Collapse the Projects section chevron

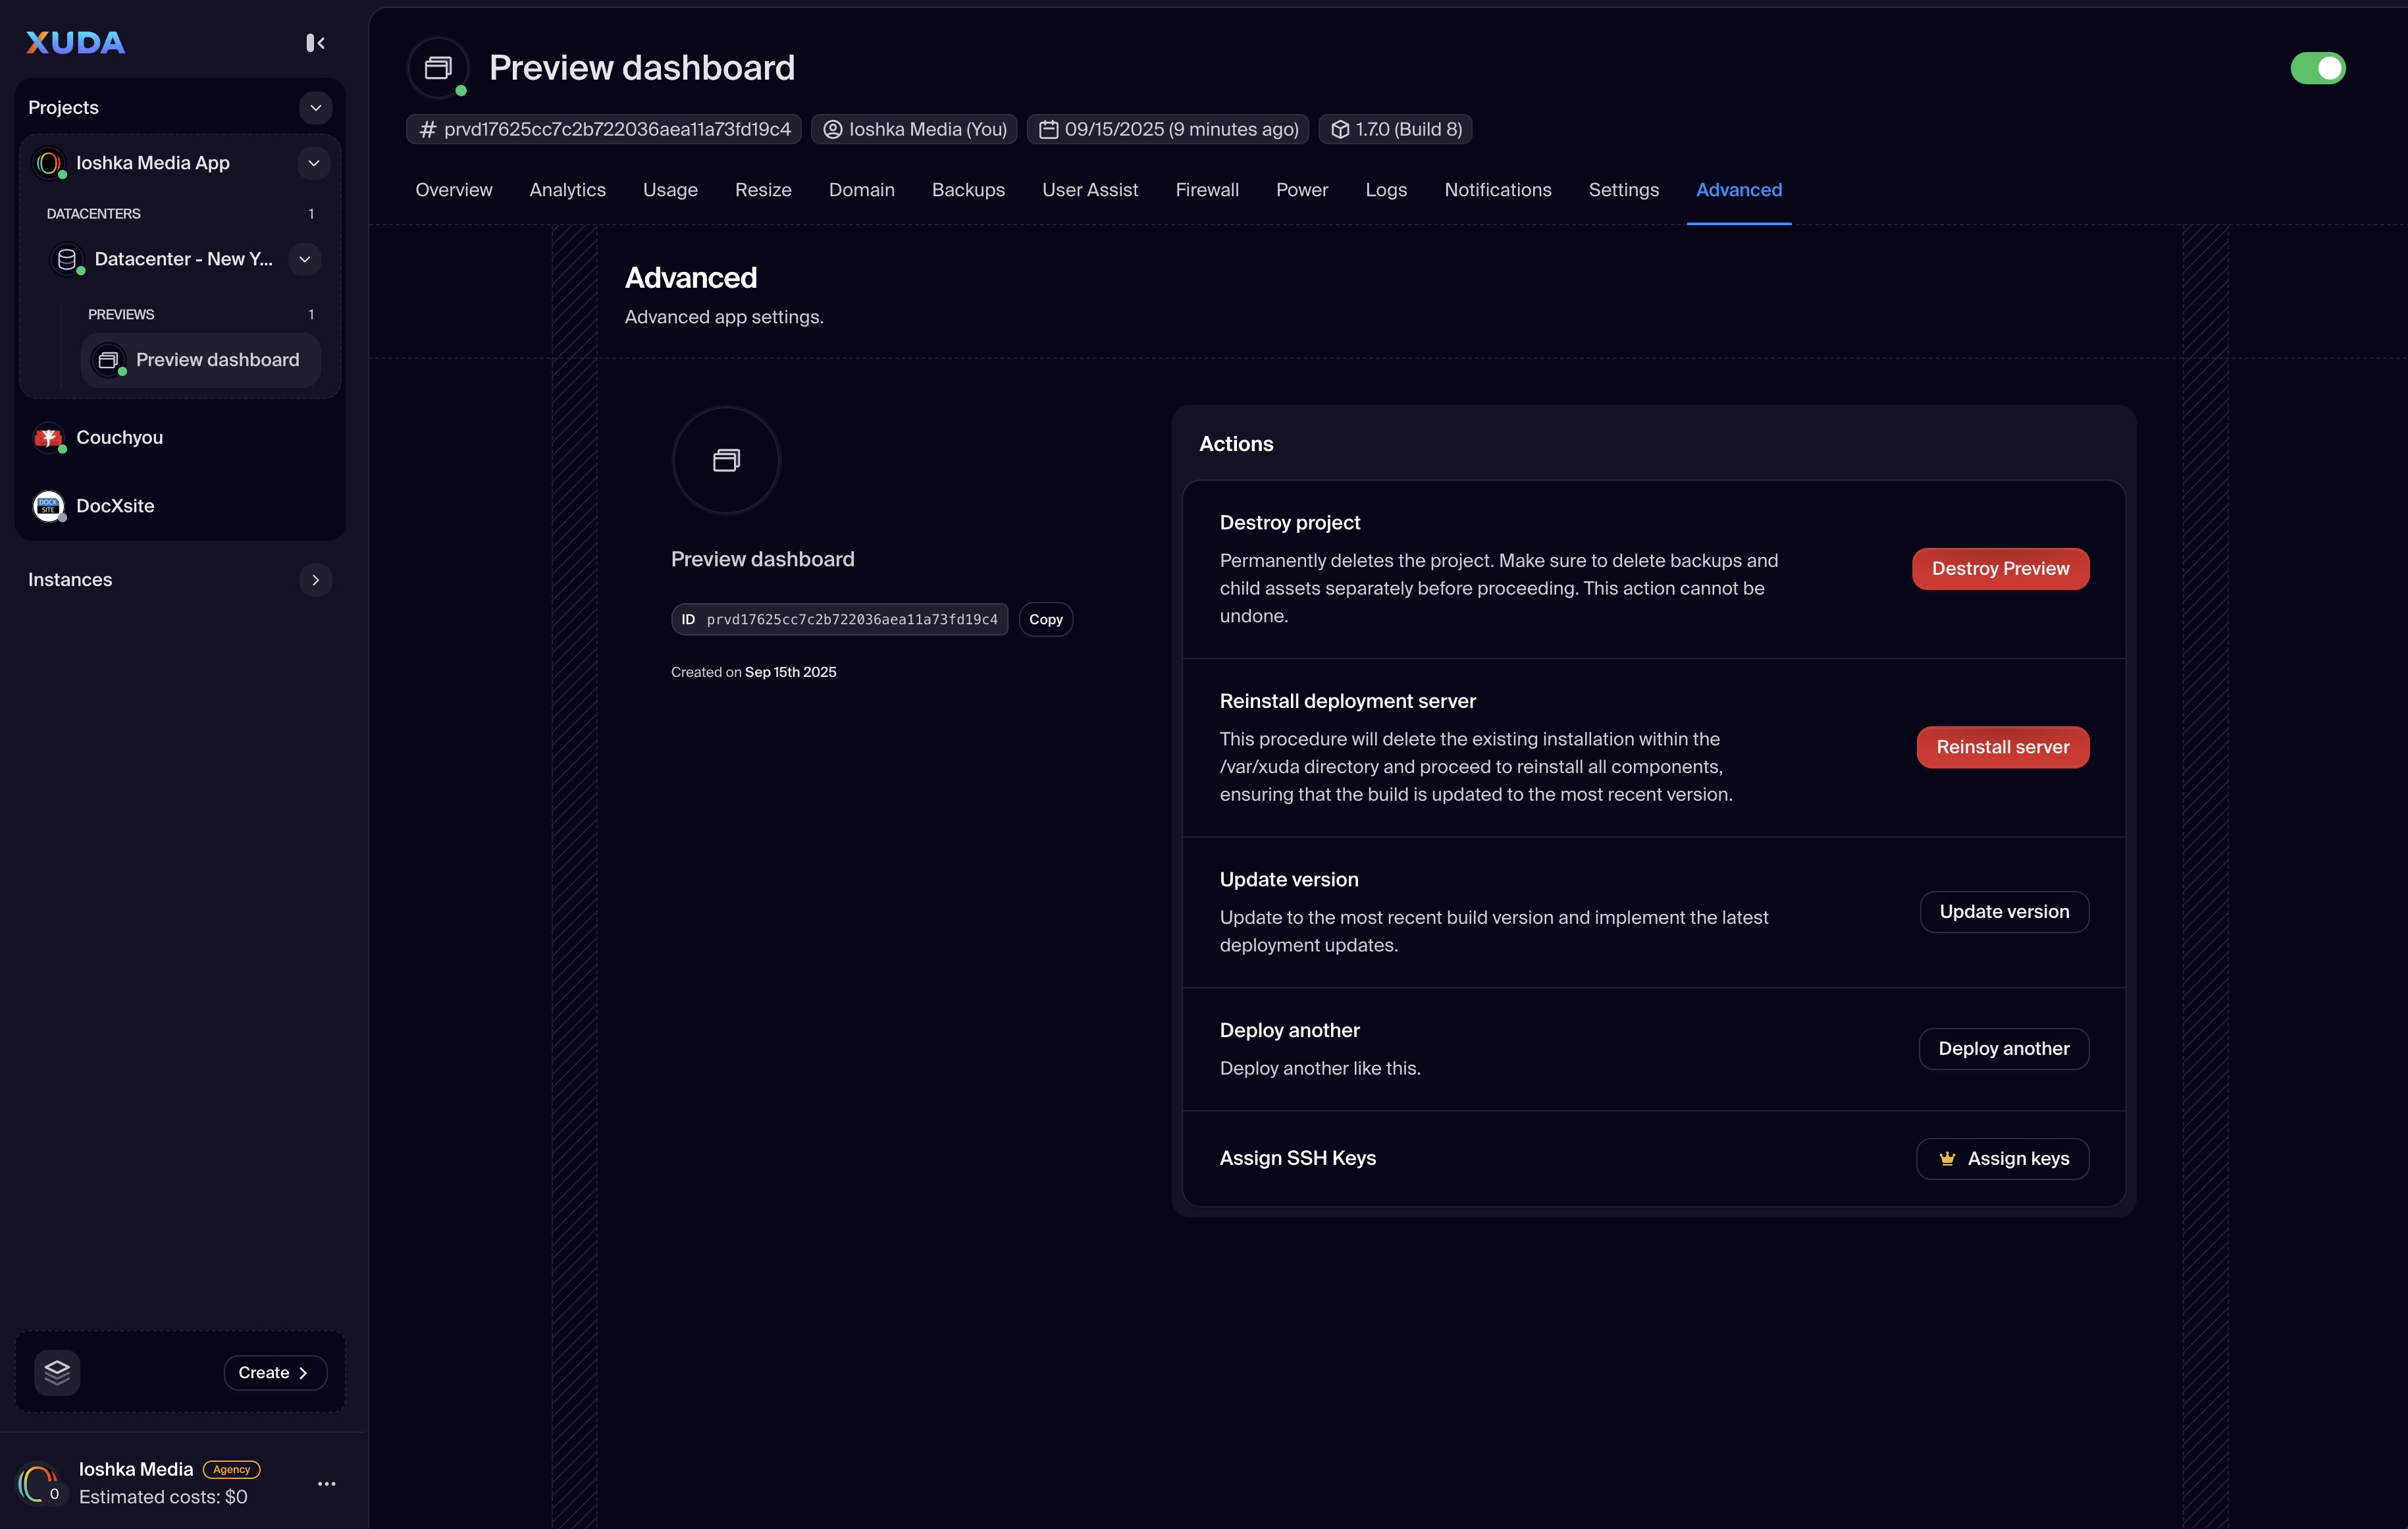click(x=315, y=108)
